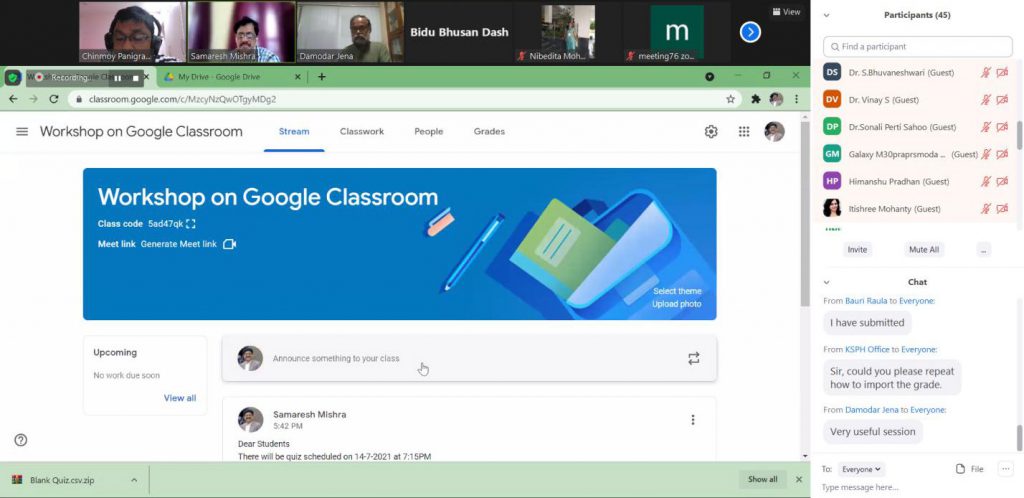Click View all in Upcoming card
1024x498 pixels.
pyautogui.click(x=180, y=398)
